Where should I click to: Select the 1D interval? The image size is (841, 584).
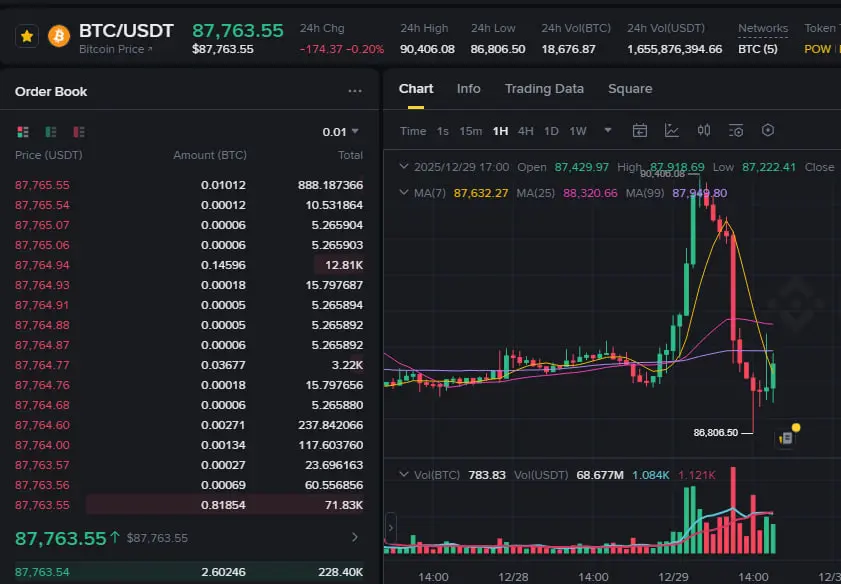(x=551, y=131)
